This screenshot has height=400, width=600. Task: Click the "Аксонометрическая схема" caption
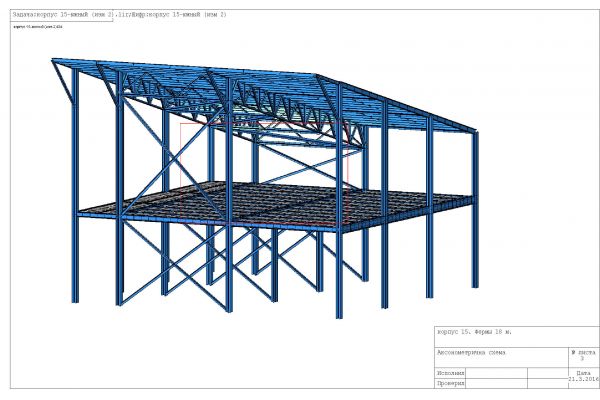471,353
